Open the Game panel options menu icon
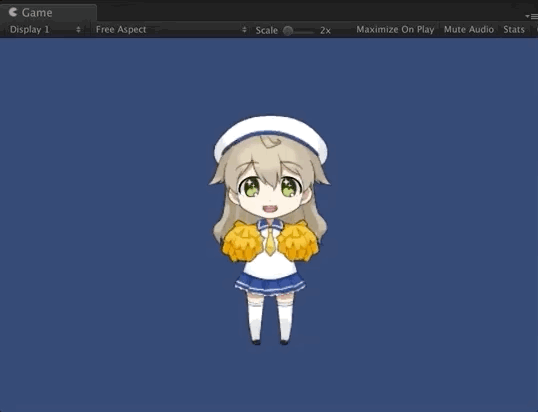This screenshot has width=538, height=412. (x=531, y=16)
